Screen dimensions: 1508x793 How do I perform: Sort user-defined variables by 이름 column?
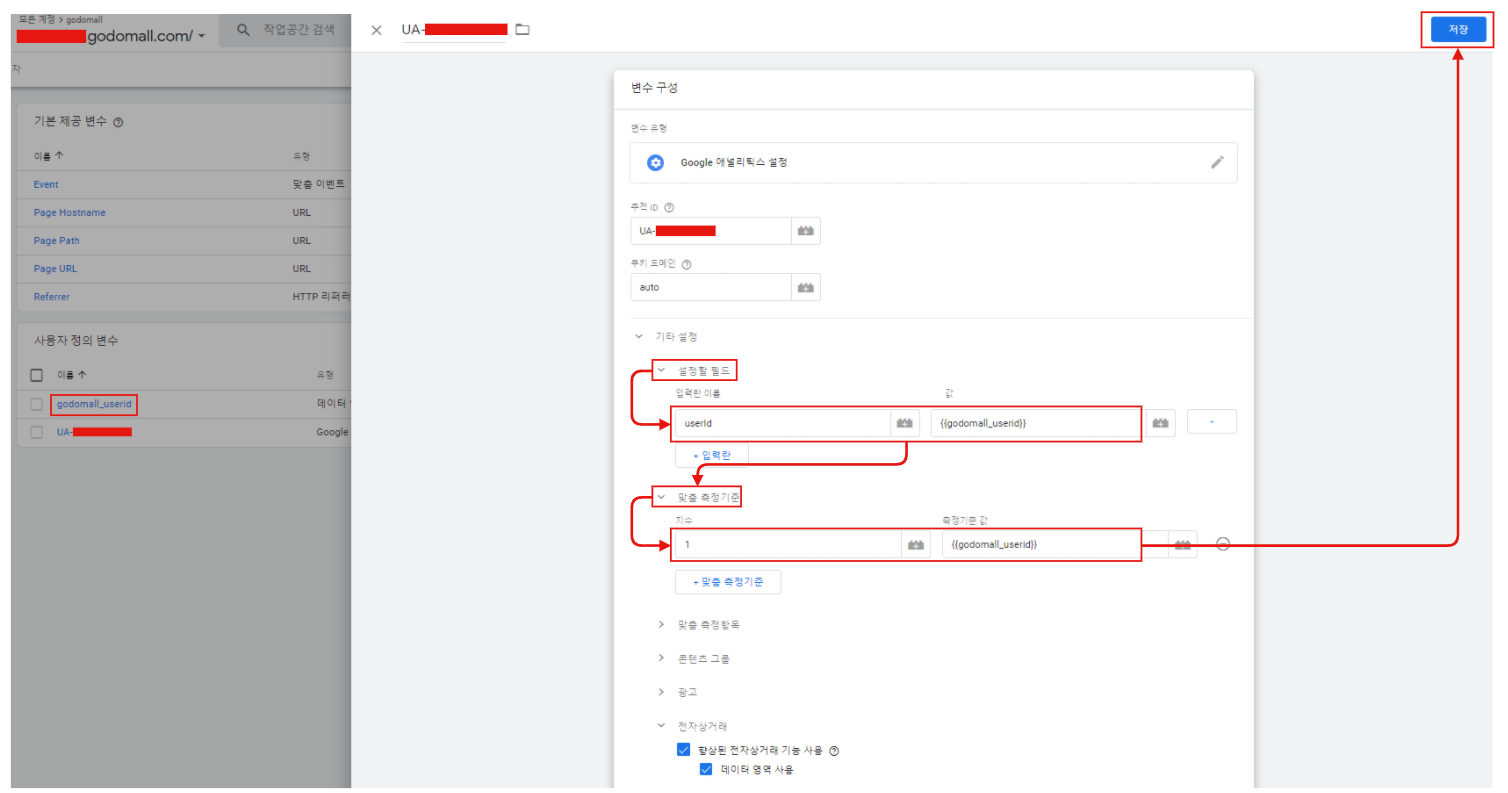pyautogui.click(x=72, y=375)
